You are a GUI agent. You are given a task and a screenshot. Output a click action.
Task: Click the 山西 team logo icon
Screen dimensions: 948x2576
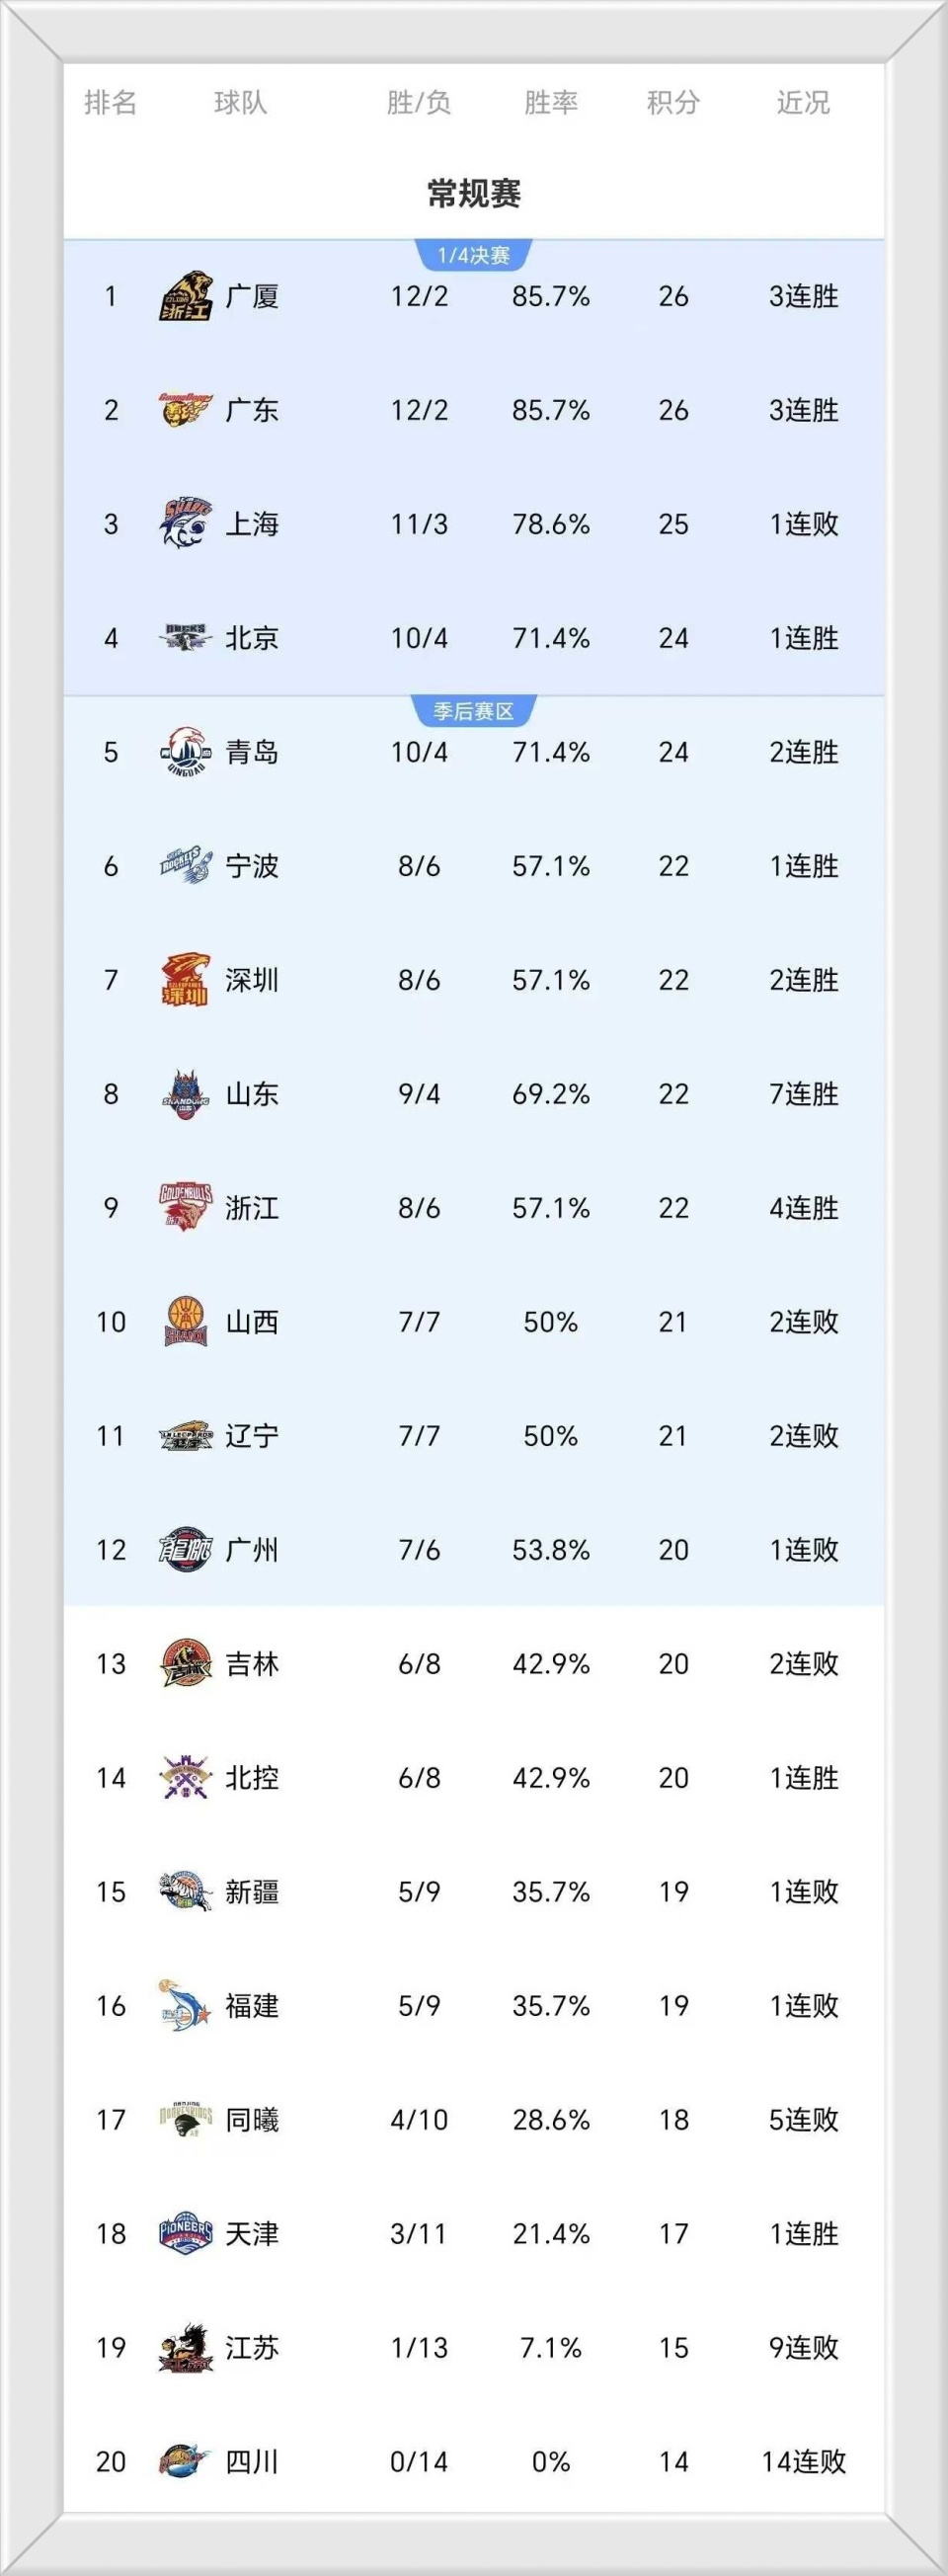186,1322
